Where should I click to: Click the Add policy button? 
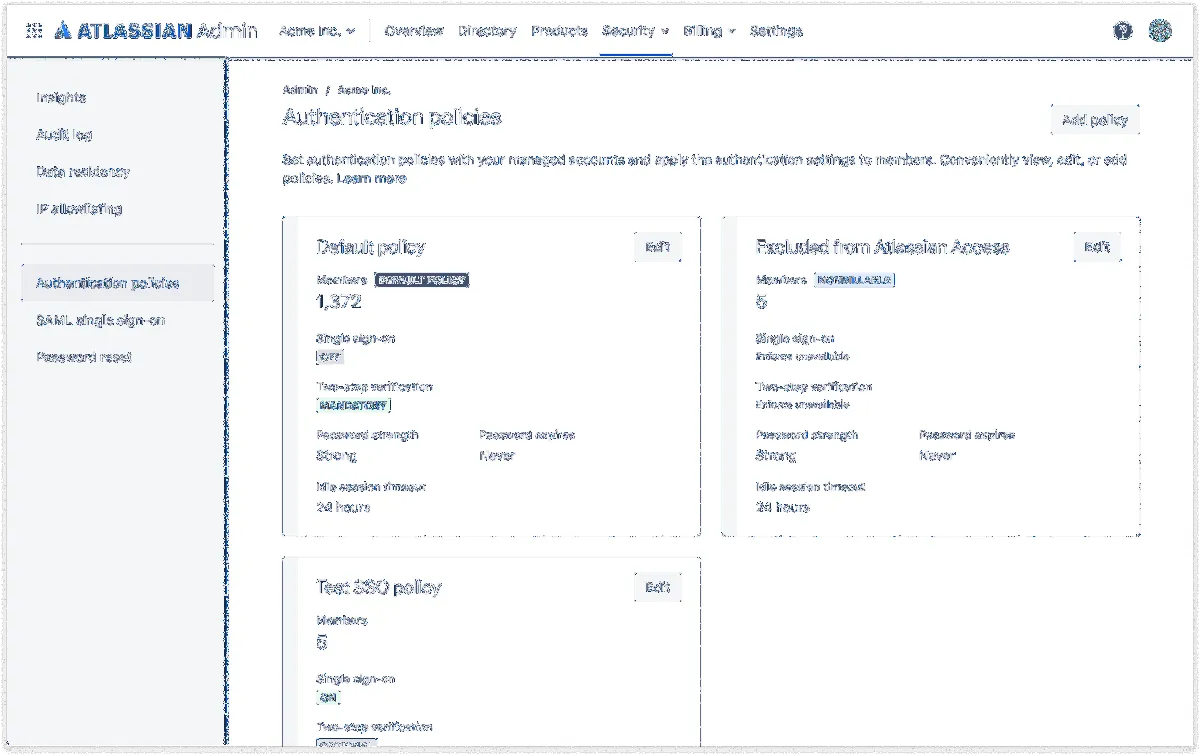tap(1095, 120)
